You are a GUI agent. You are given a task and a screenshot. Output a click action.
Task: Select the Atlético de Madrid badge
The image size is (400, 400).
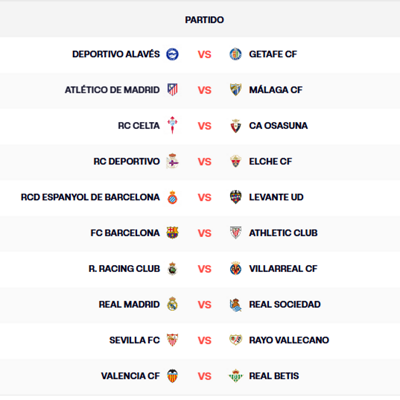[172, 90]
